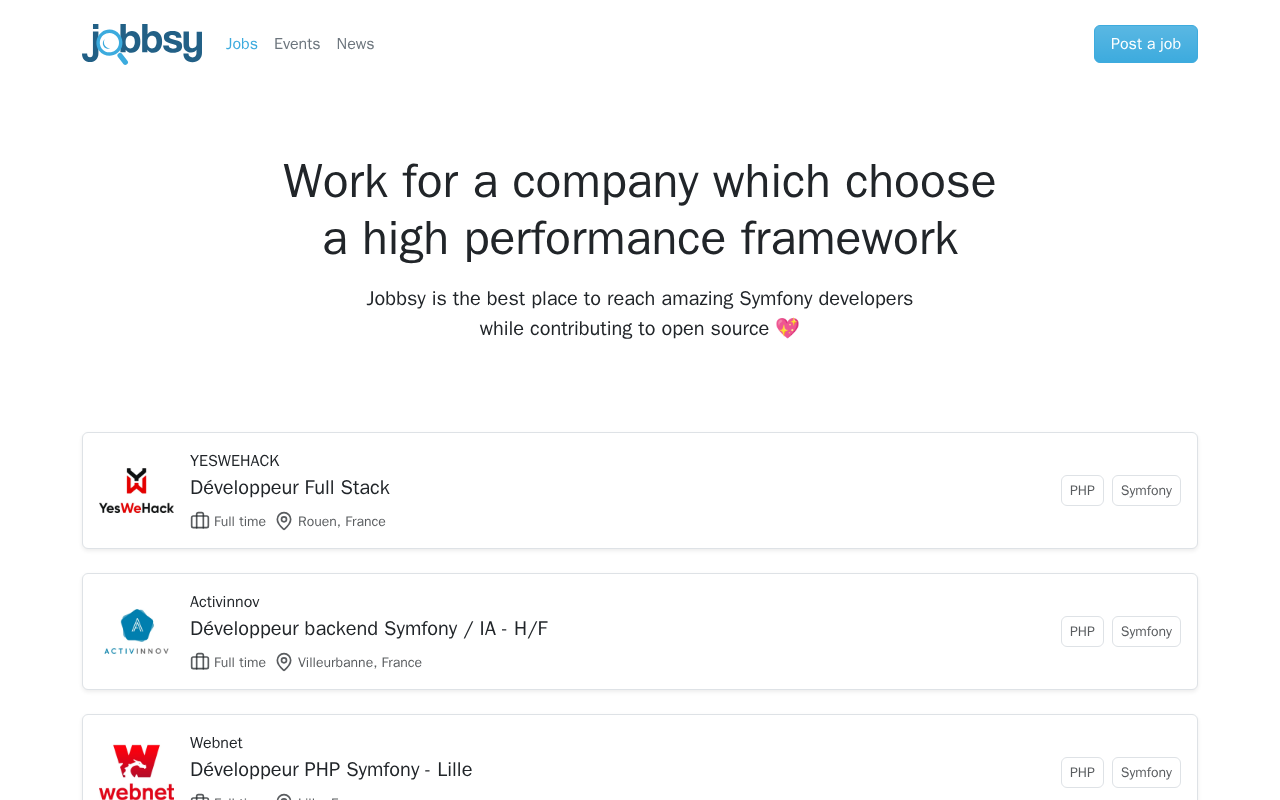
Task: Click PHP tag on Activinnov listing
Action: pos(1082,632)
